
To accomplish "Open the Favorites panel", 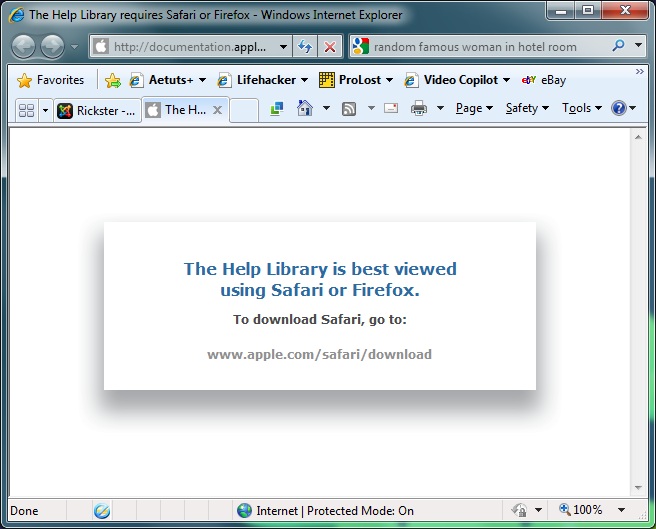I will (x=50, y=80).
